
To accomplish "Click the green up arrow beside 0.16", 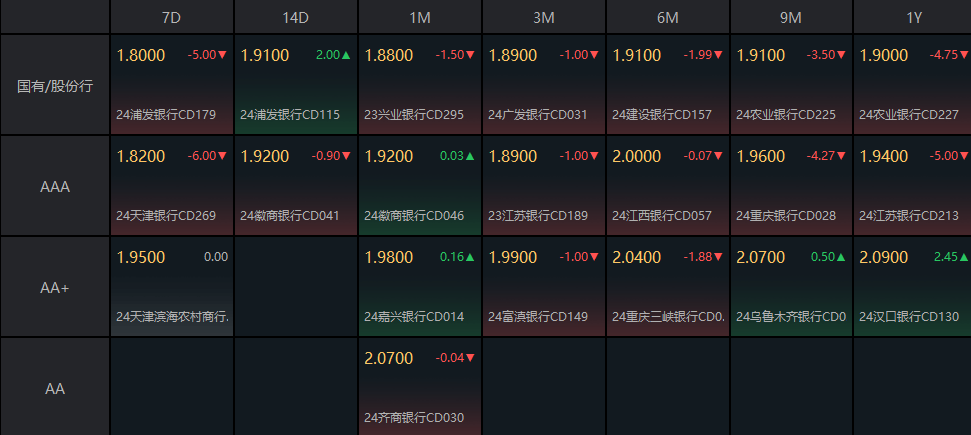I will point(470,257).
